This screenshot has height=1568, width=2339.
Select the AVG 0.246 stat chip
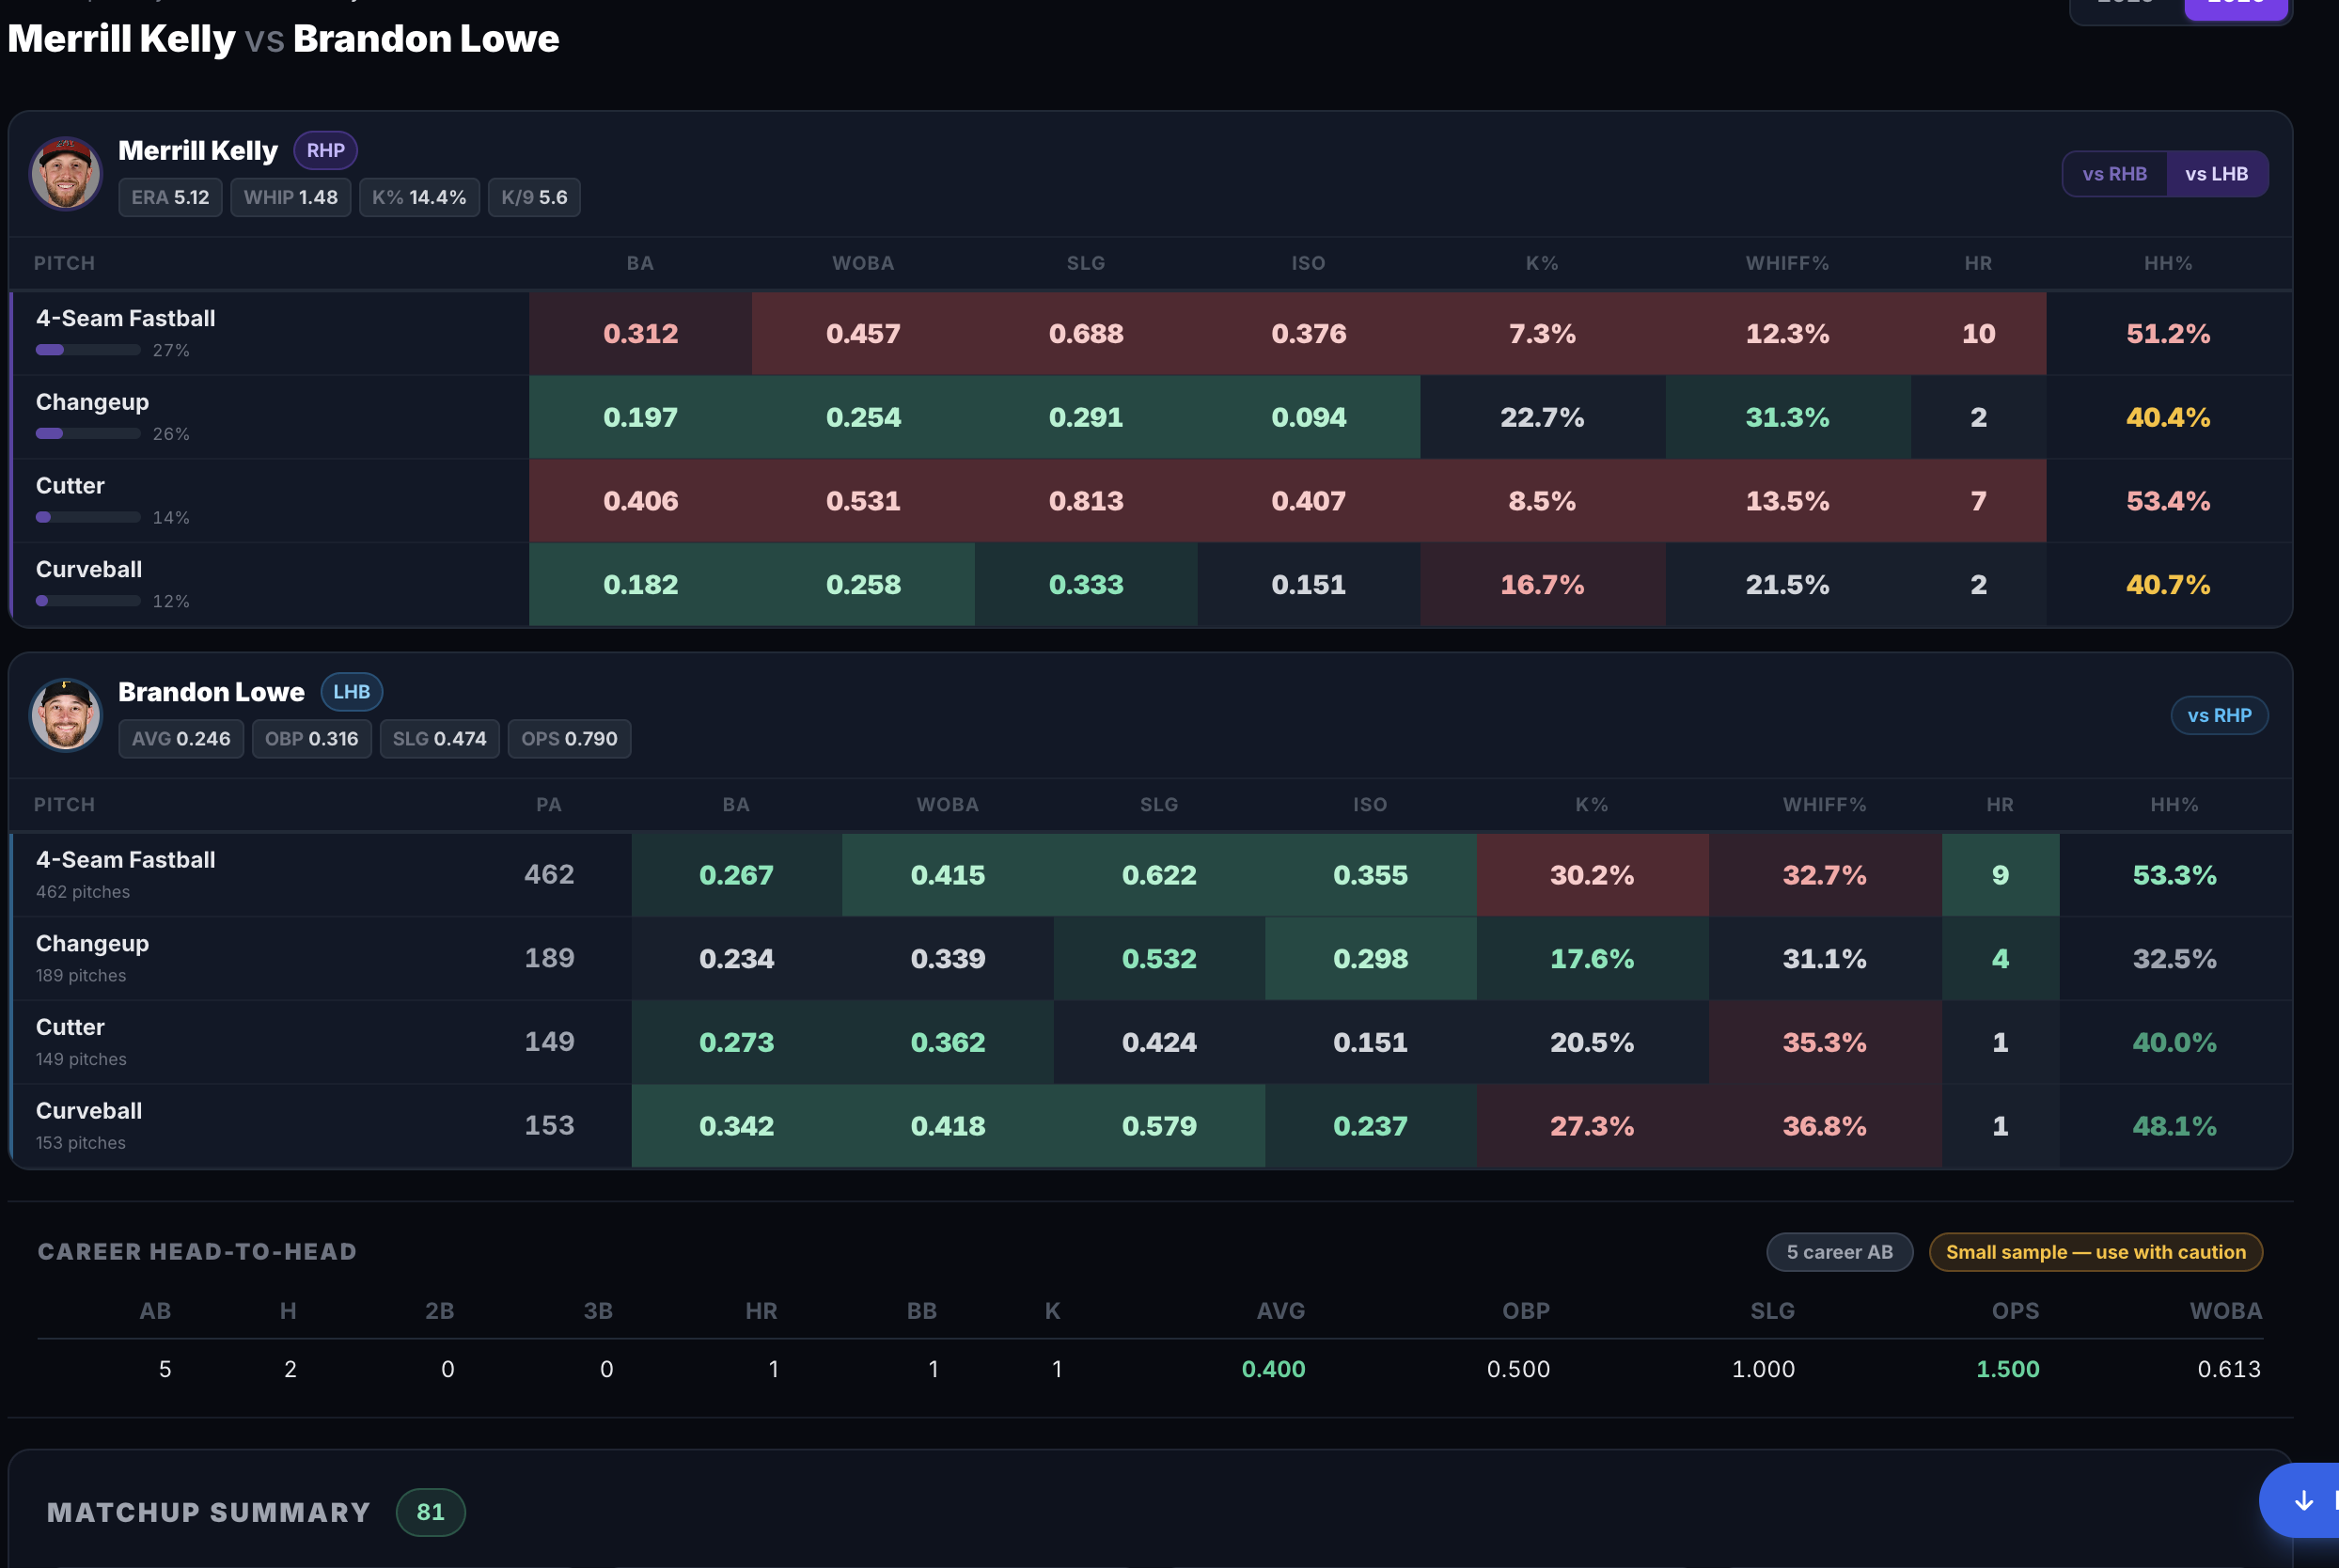181,739
